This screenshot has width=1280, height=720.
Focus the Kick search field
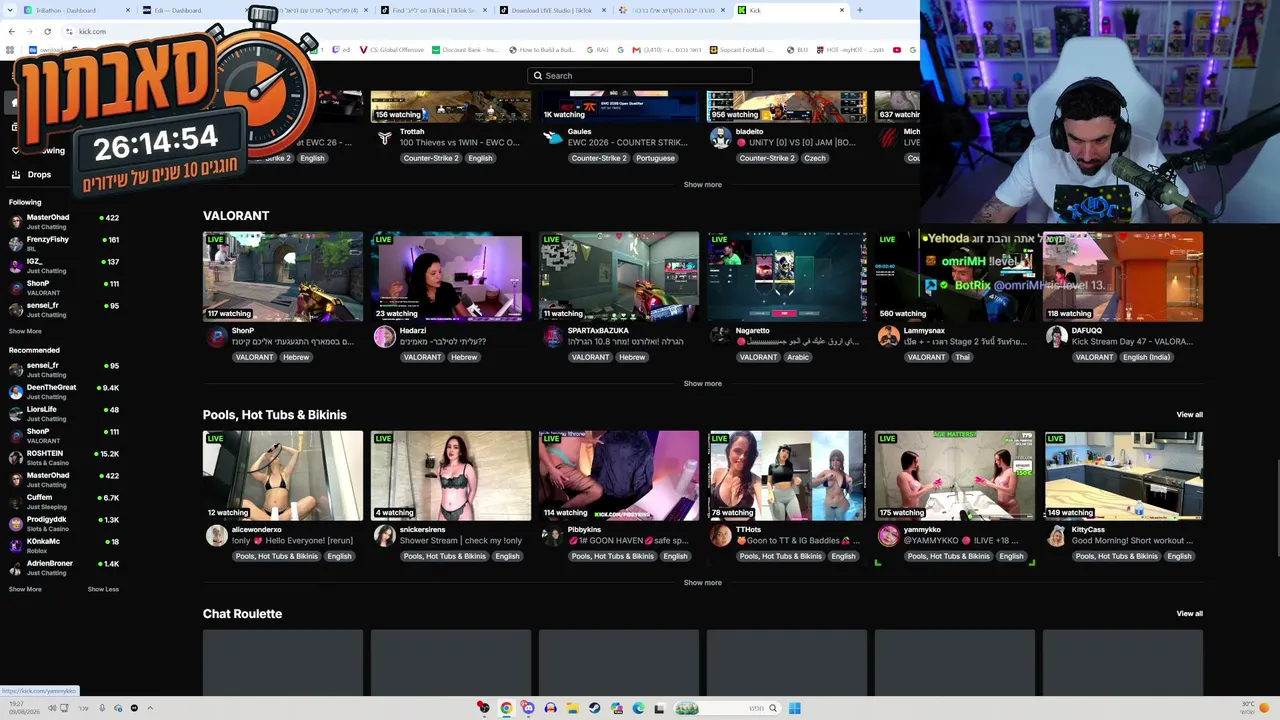click(x=640, y=76)
